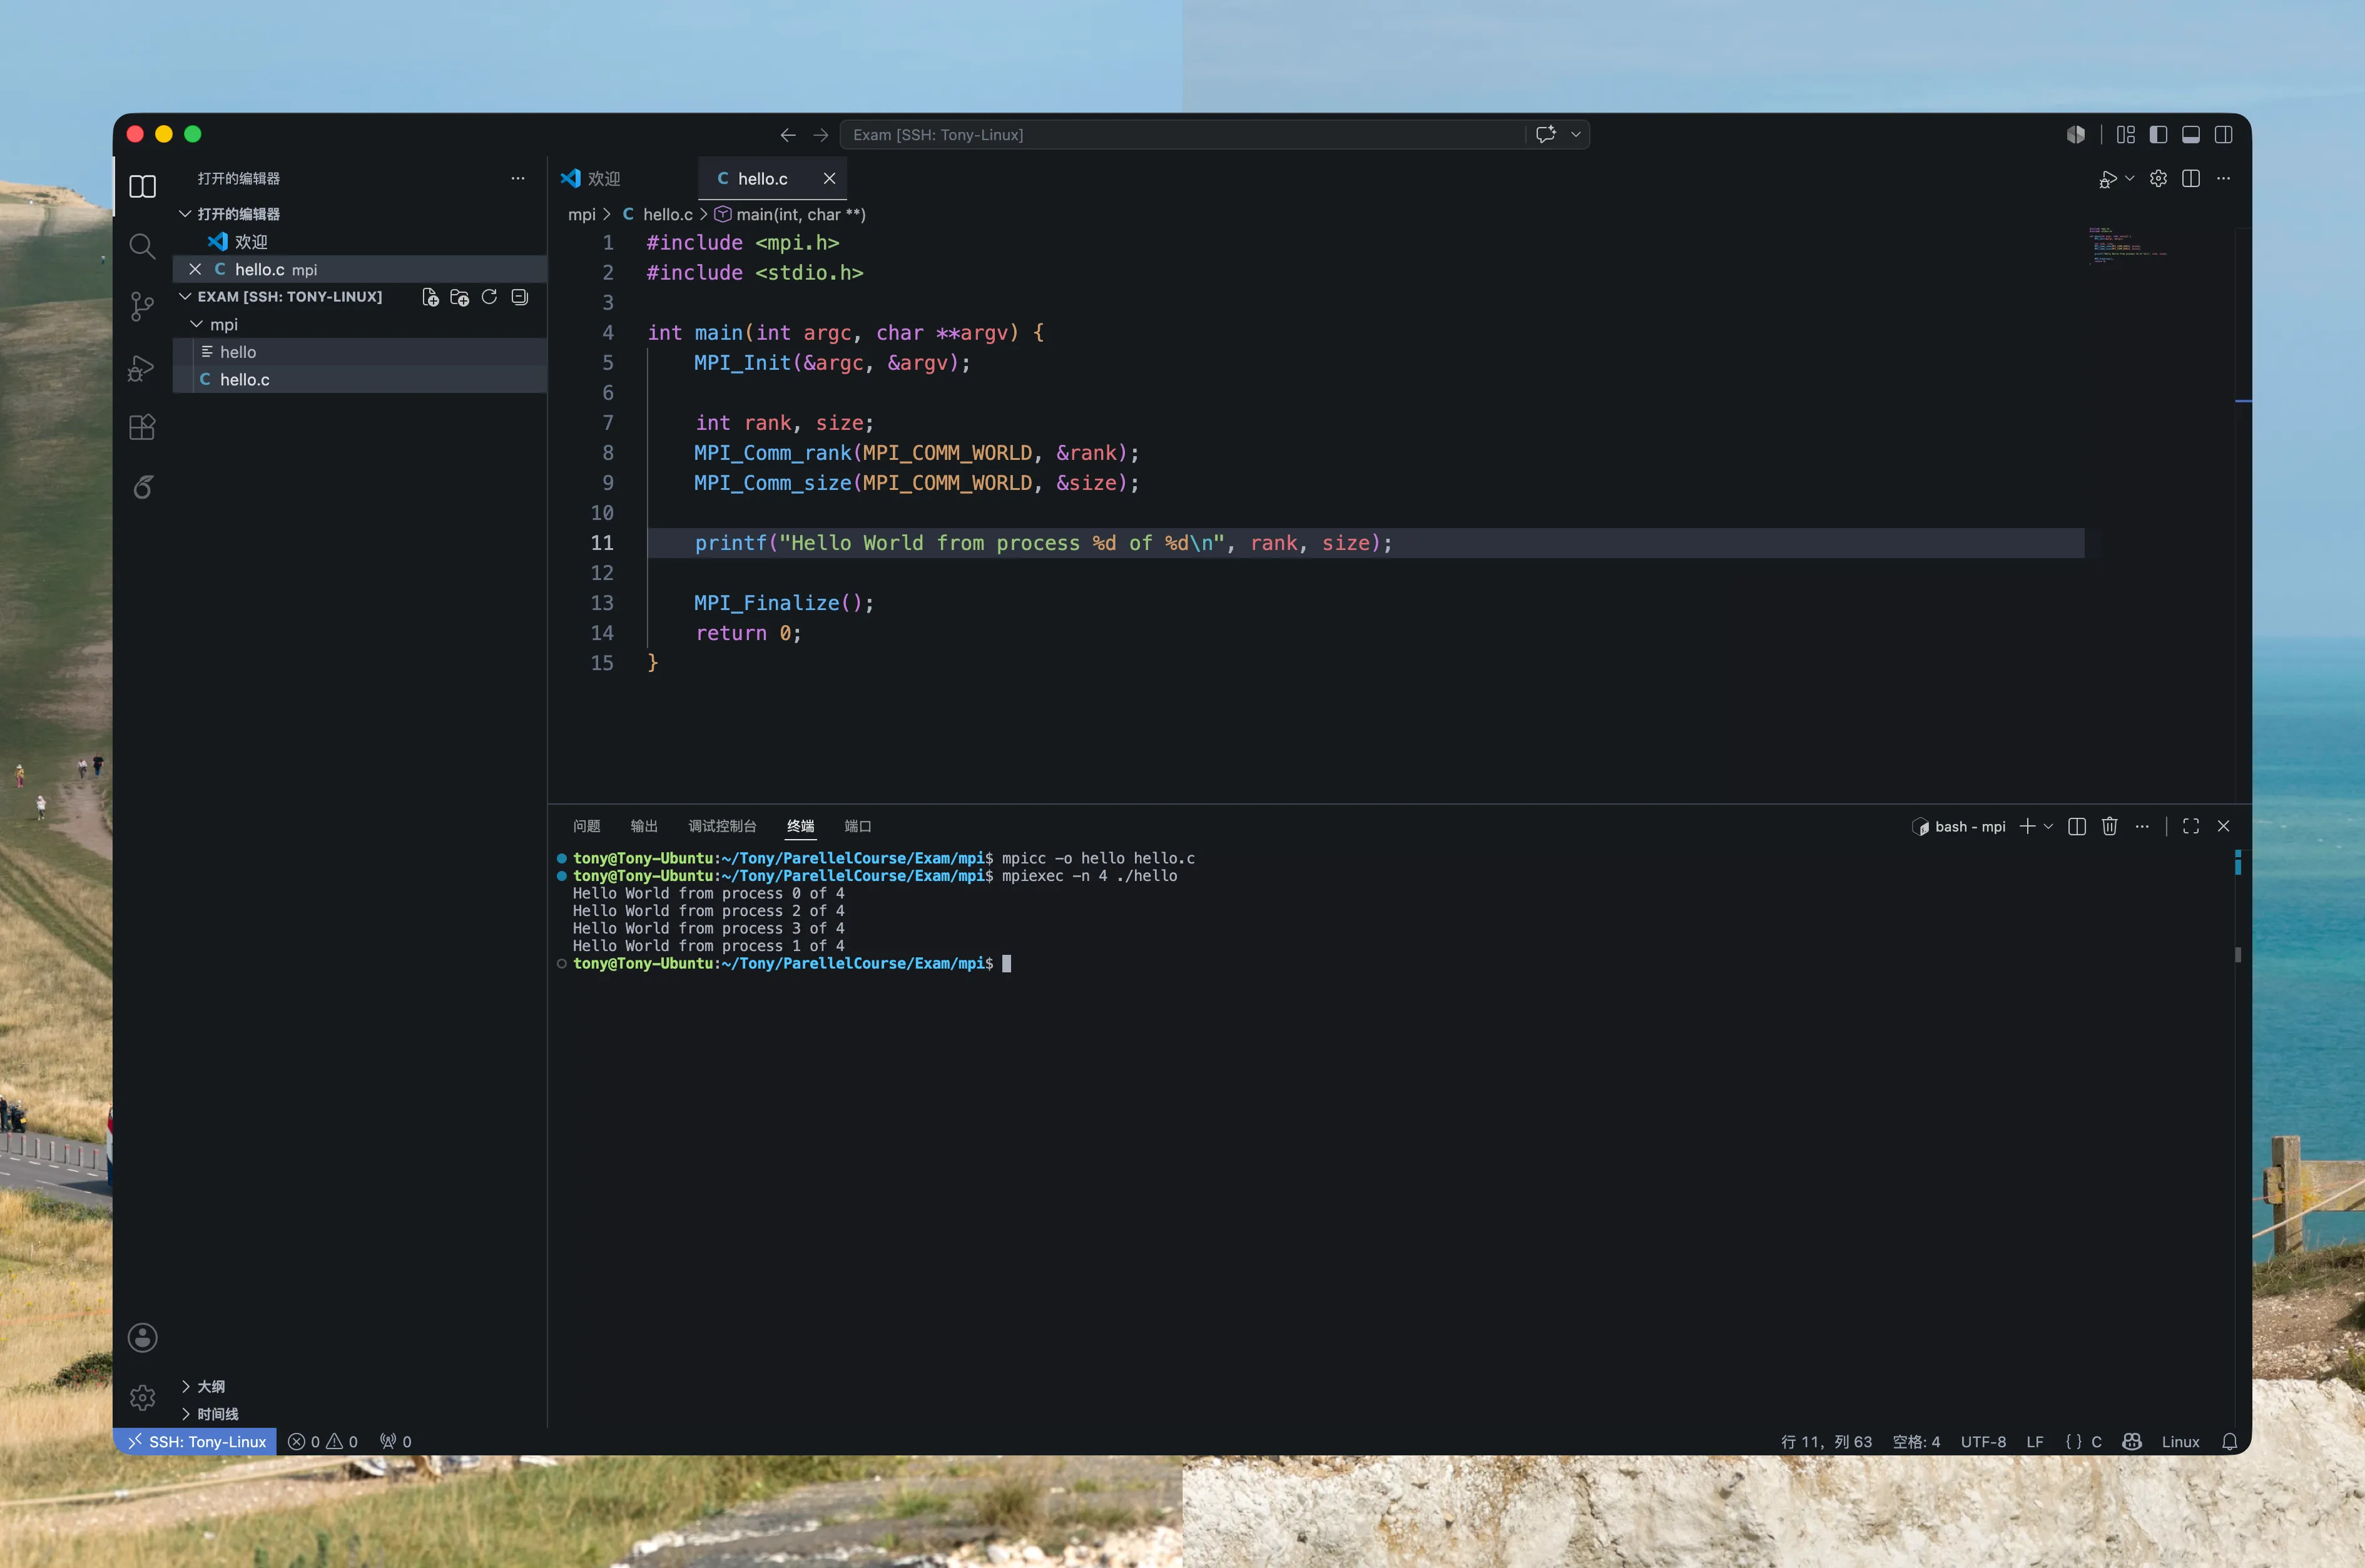Switch to the 端口 ports tab
The image size is (2365, 1568).
click(x=858, y=827)
